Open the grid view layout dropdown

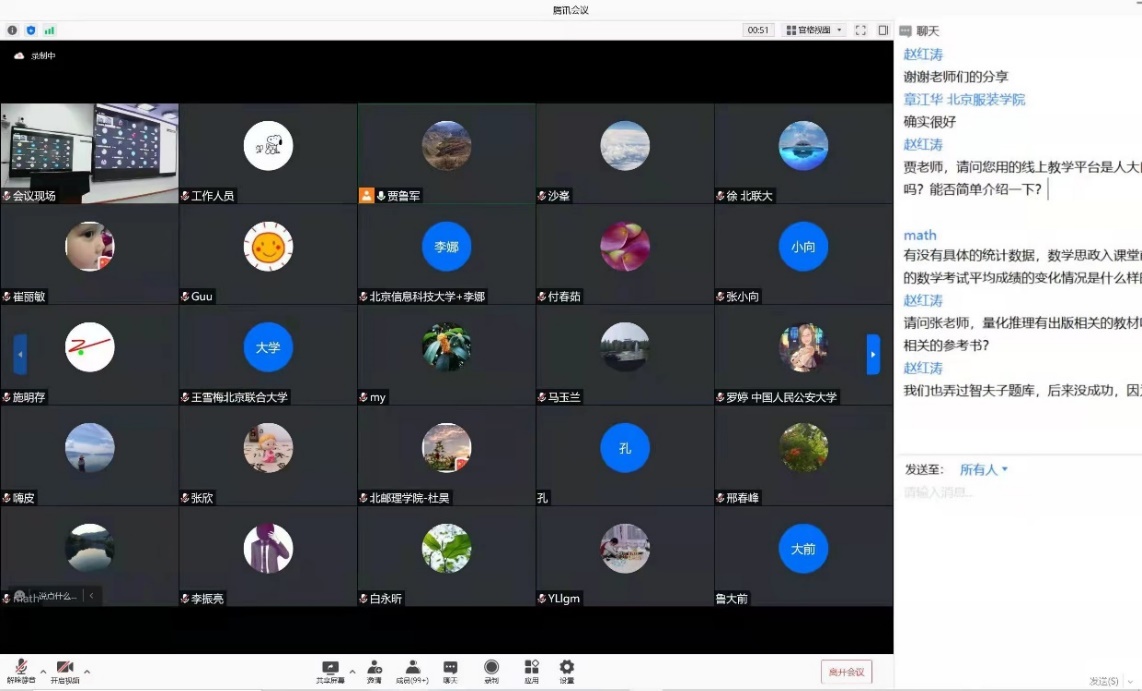(x=814, y=30)
